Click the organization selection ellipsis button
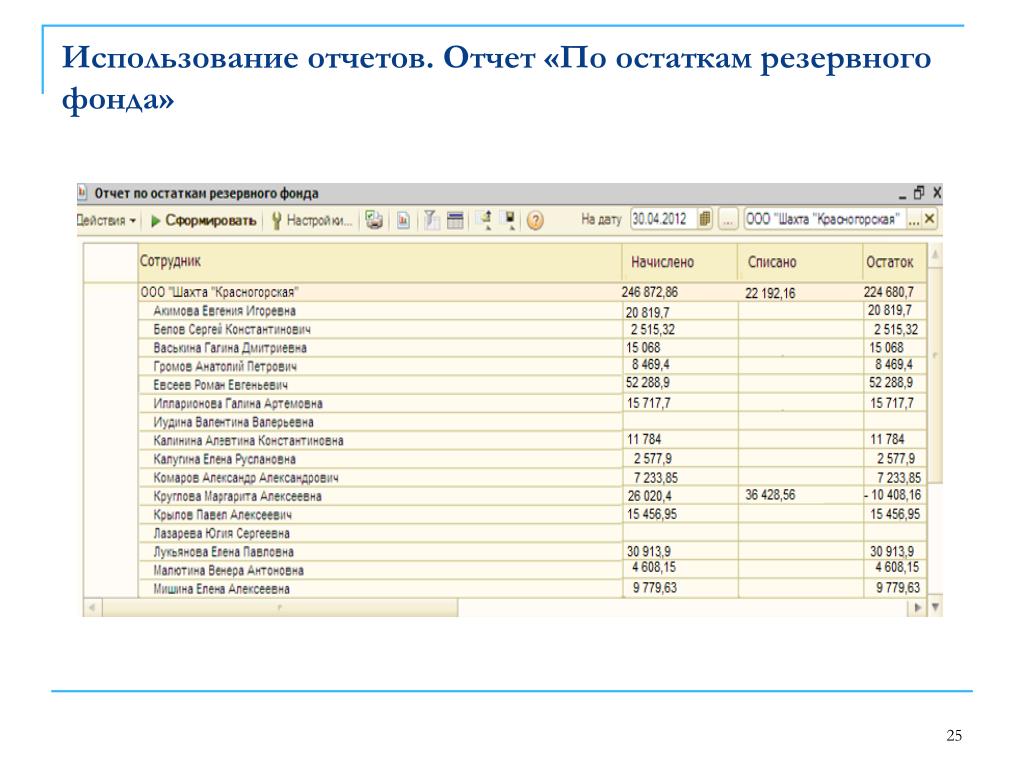Viewport: 1024px width, 768px height. click(914, 220)
